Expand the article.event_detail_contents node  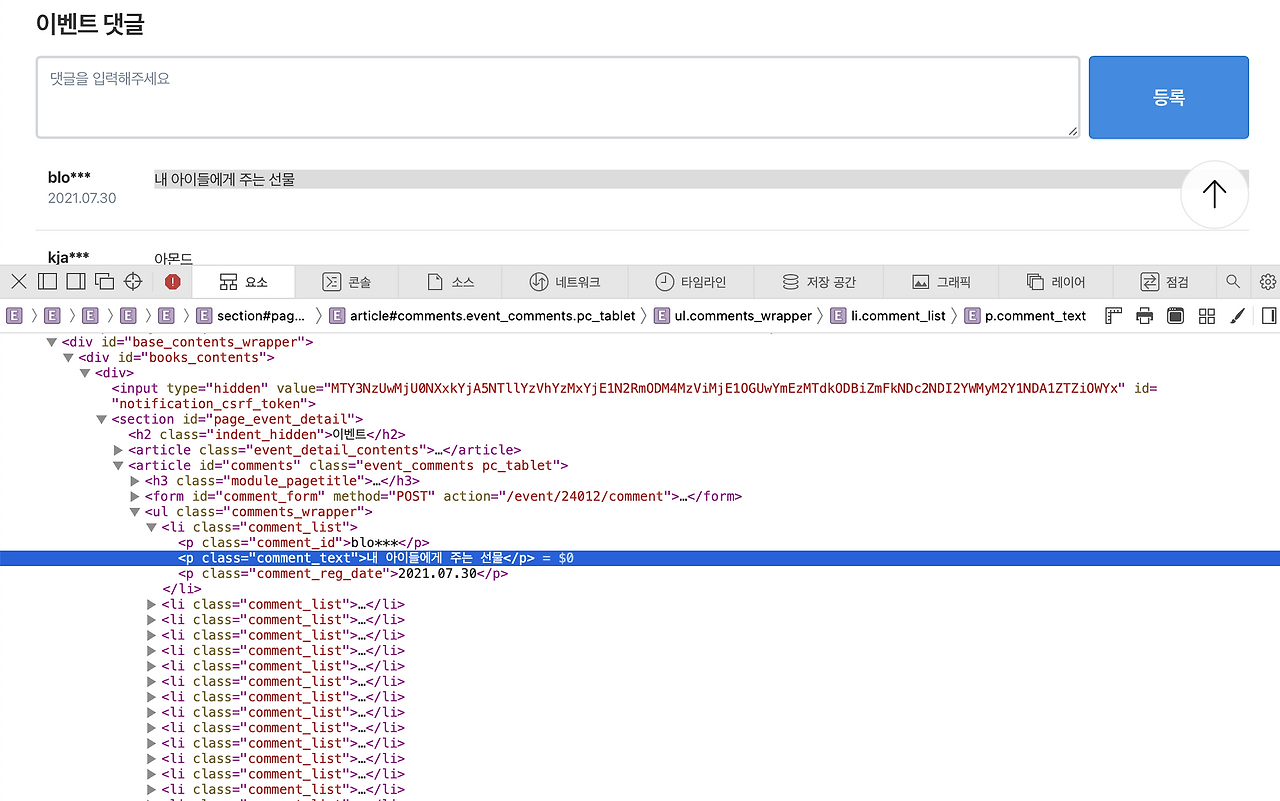(x=119, y=450)
